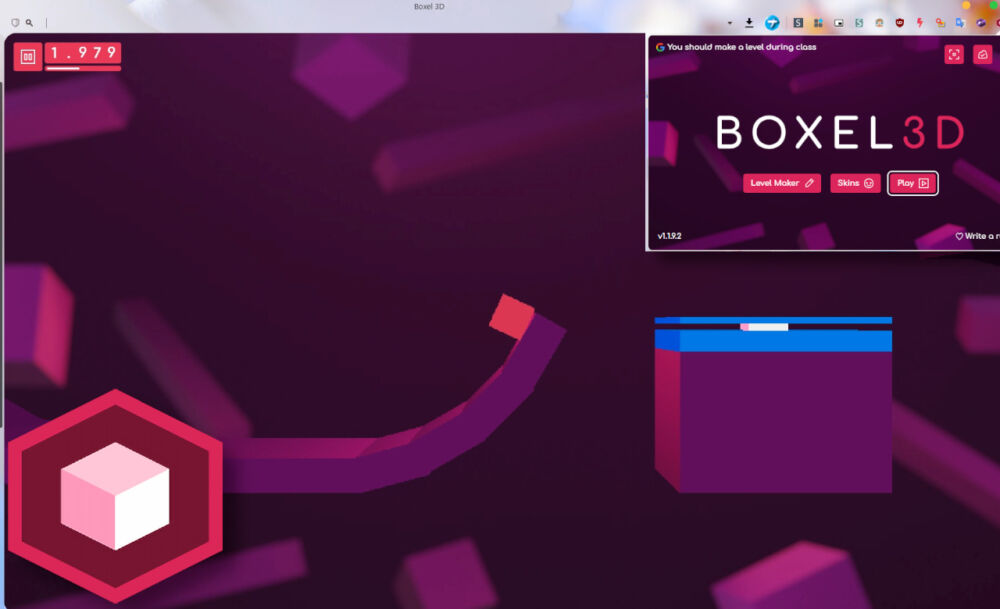Image resolution: width=1000 pixels, height=609 pixels.
Task: Open the Level Maker
Action: pos(781,183)
